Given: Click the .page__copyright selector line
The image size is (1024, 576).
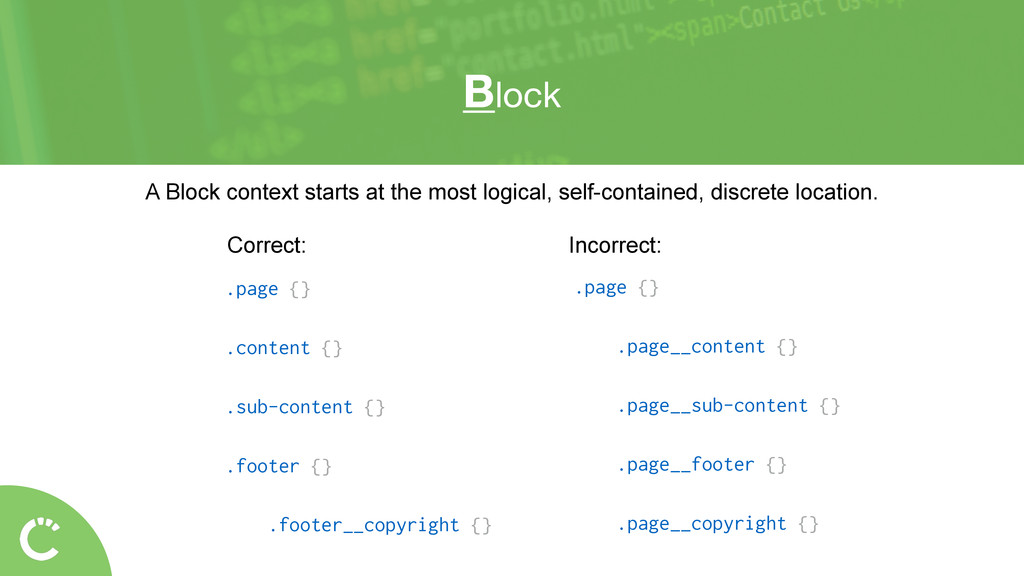Looking at the screenshot, I should tap(701, 524).
